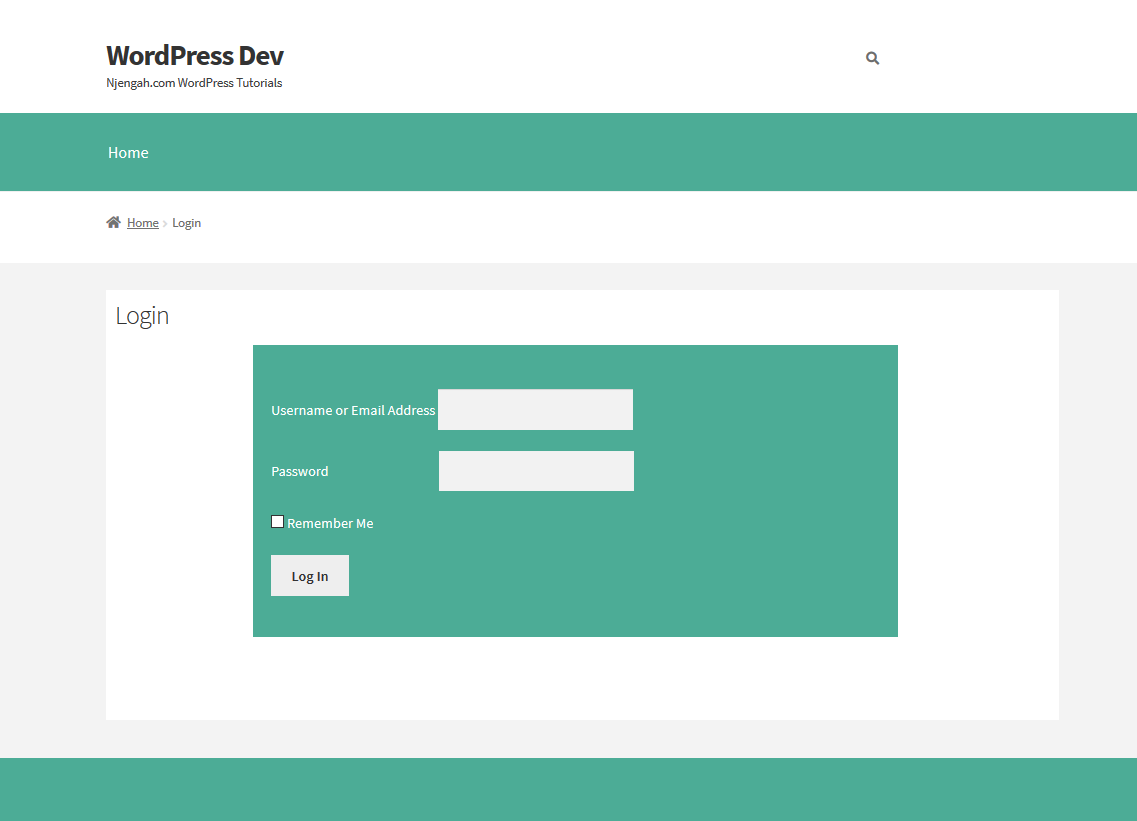This screenshot has width=1137, height=821.
Task: Click the Remember Me label text
Action: [330, 524]
